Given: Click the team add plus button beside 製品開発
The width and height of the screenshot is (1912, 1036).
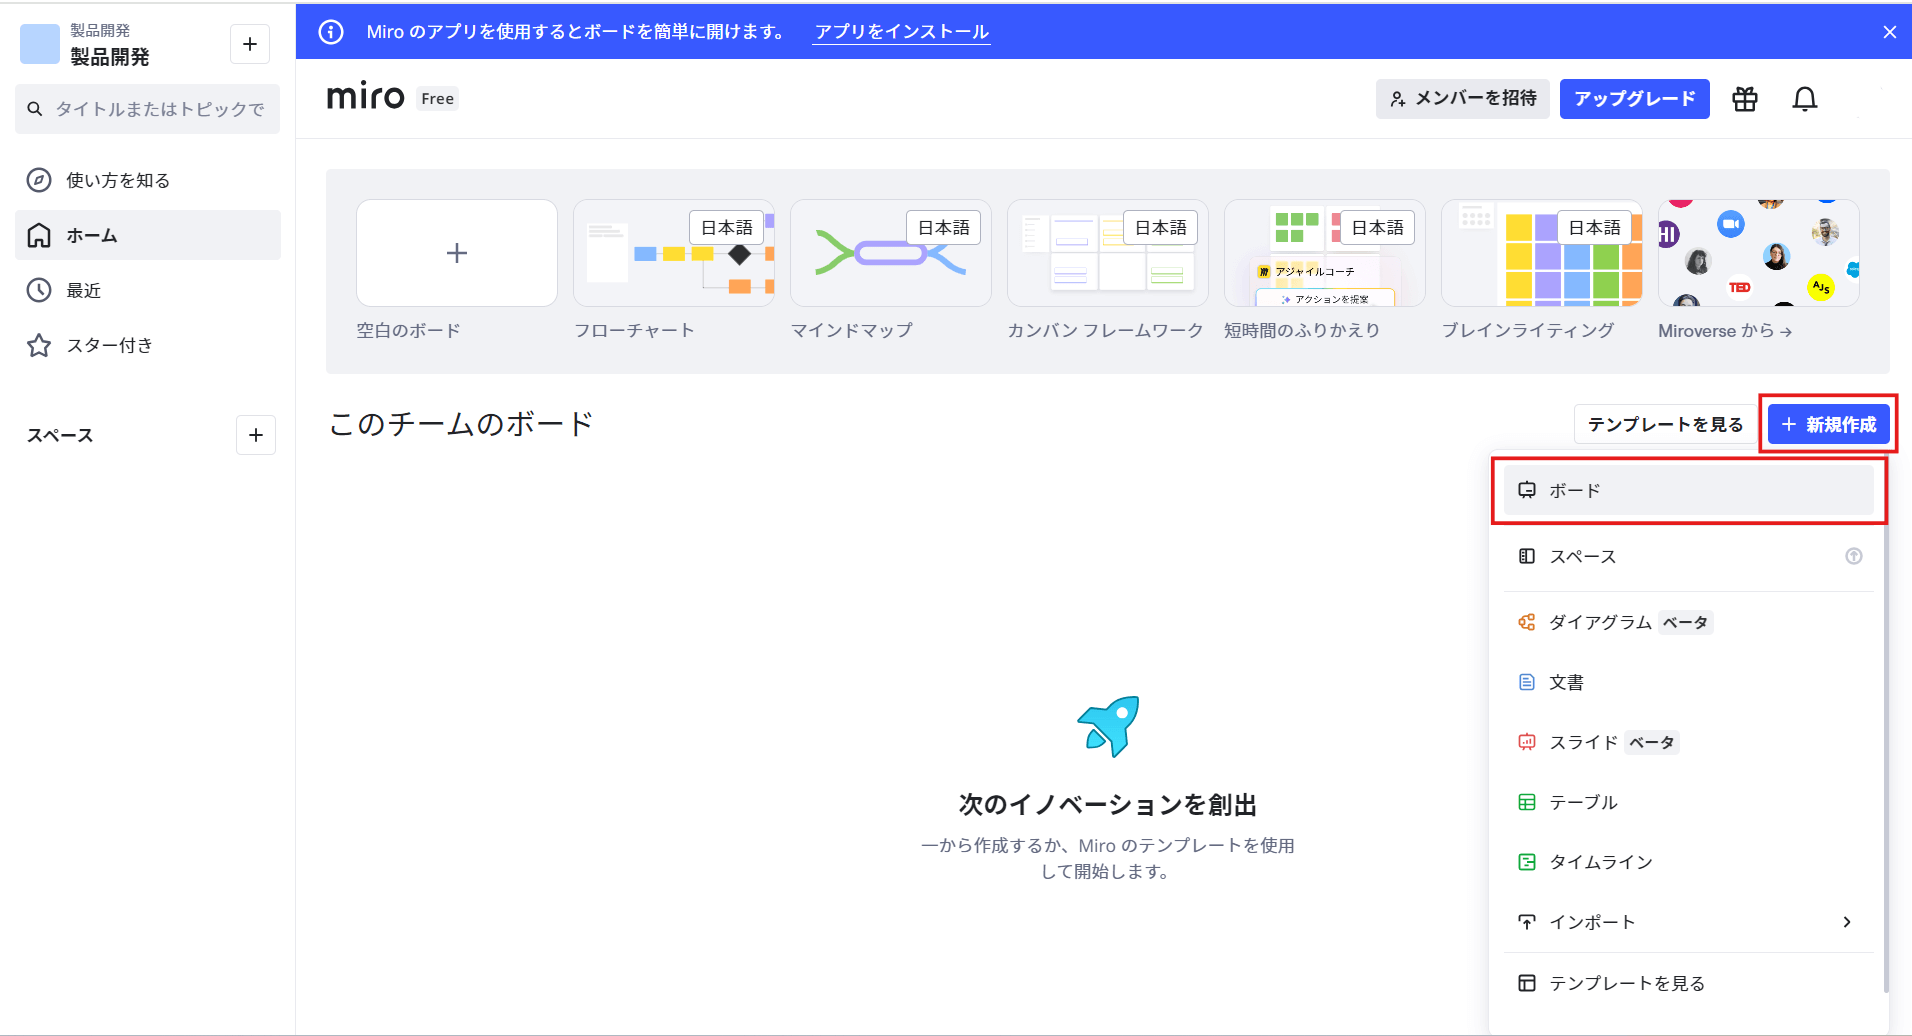Looking at the screenshot, I should click(250, 44).
